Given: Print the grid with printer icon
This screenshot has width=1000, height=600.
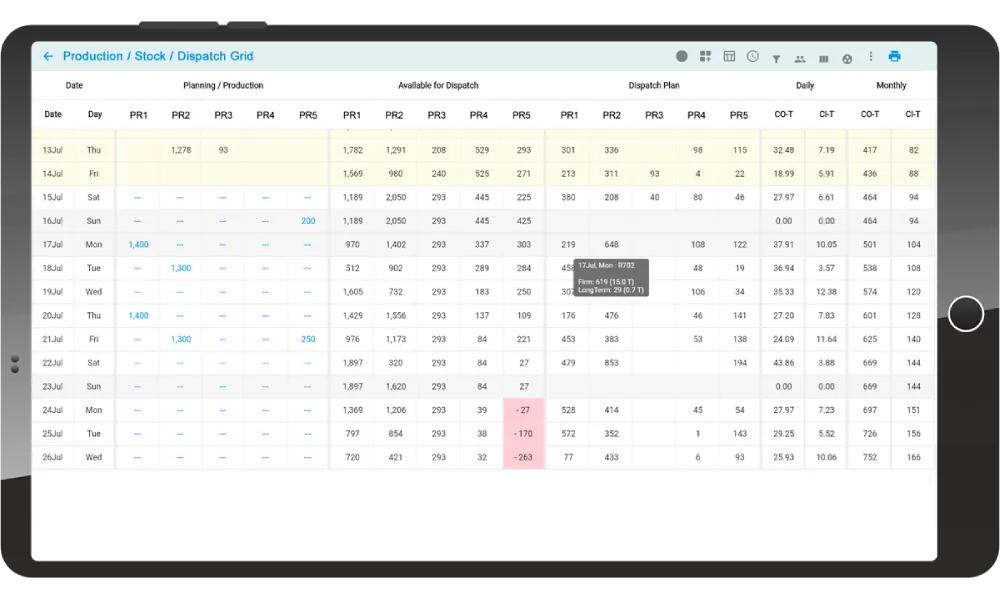Looking at the screenshot, I should [x=895, y=57].
